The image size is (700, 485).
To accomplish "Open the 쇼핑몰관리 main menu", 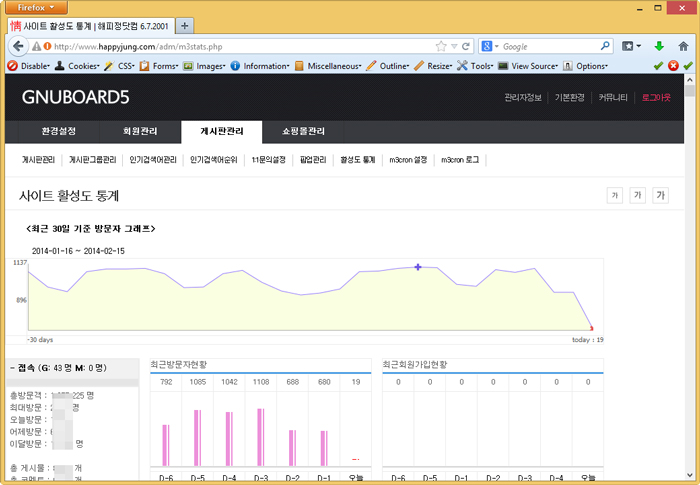I will click(x=303, y=131).
